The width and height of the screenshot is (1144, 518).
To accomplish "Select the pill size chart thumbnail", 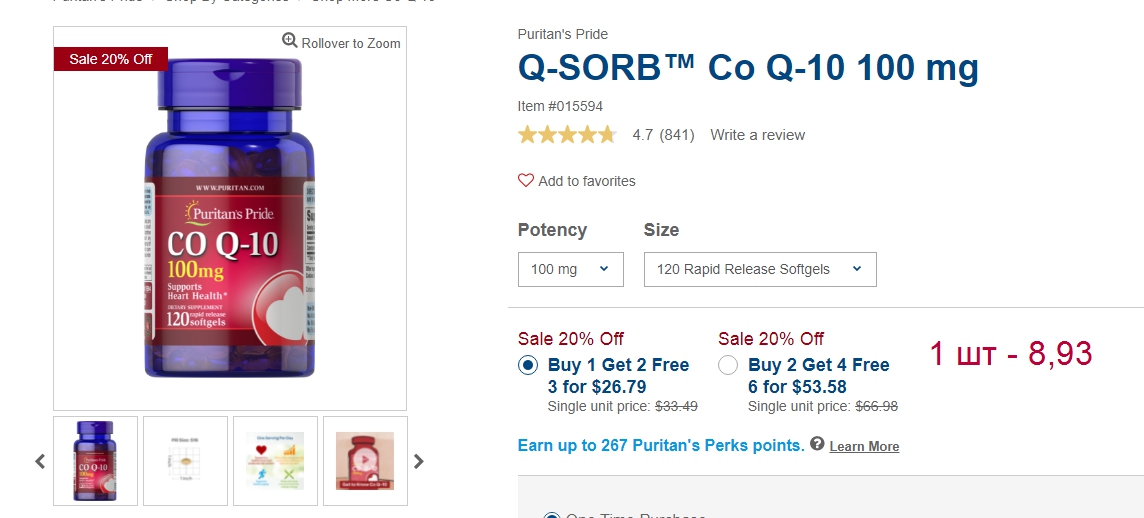I will pos(185,461).
